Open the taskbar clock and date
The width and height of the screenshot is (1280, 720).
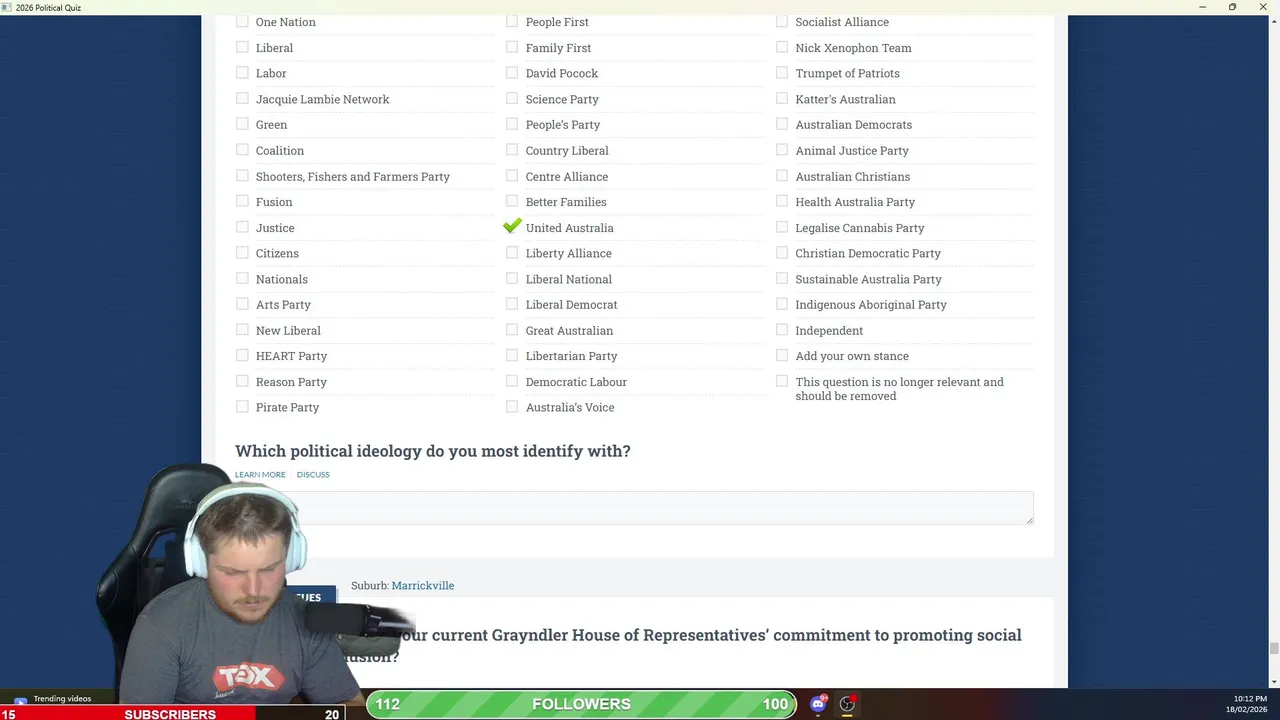coord(1249,704)
